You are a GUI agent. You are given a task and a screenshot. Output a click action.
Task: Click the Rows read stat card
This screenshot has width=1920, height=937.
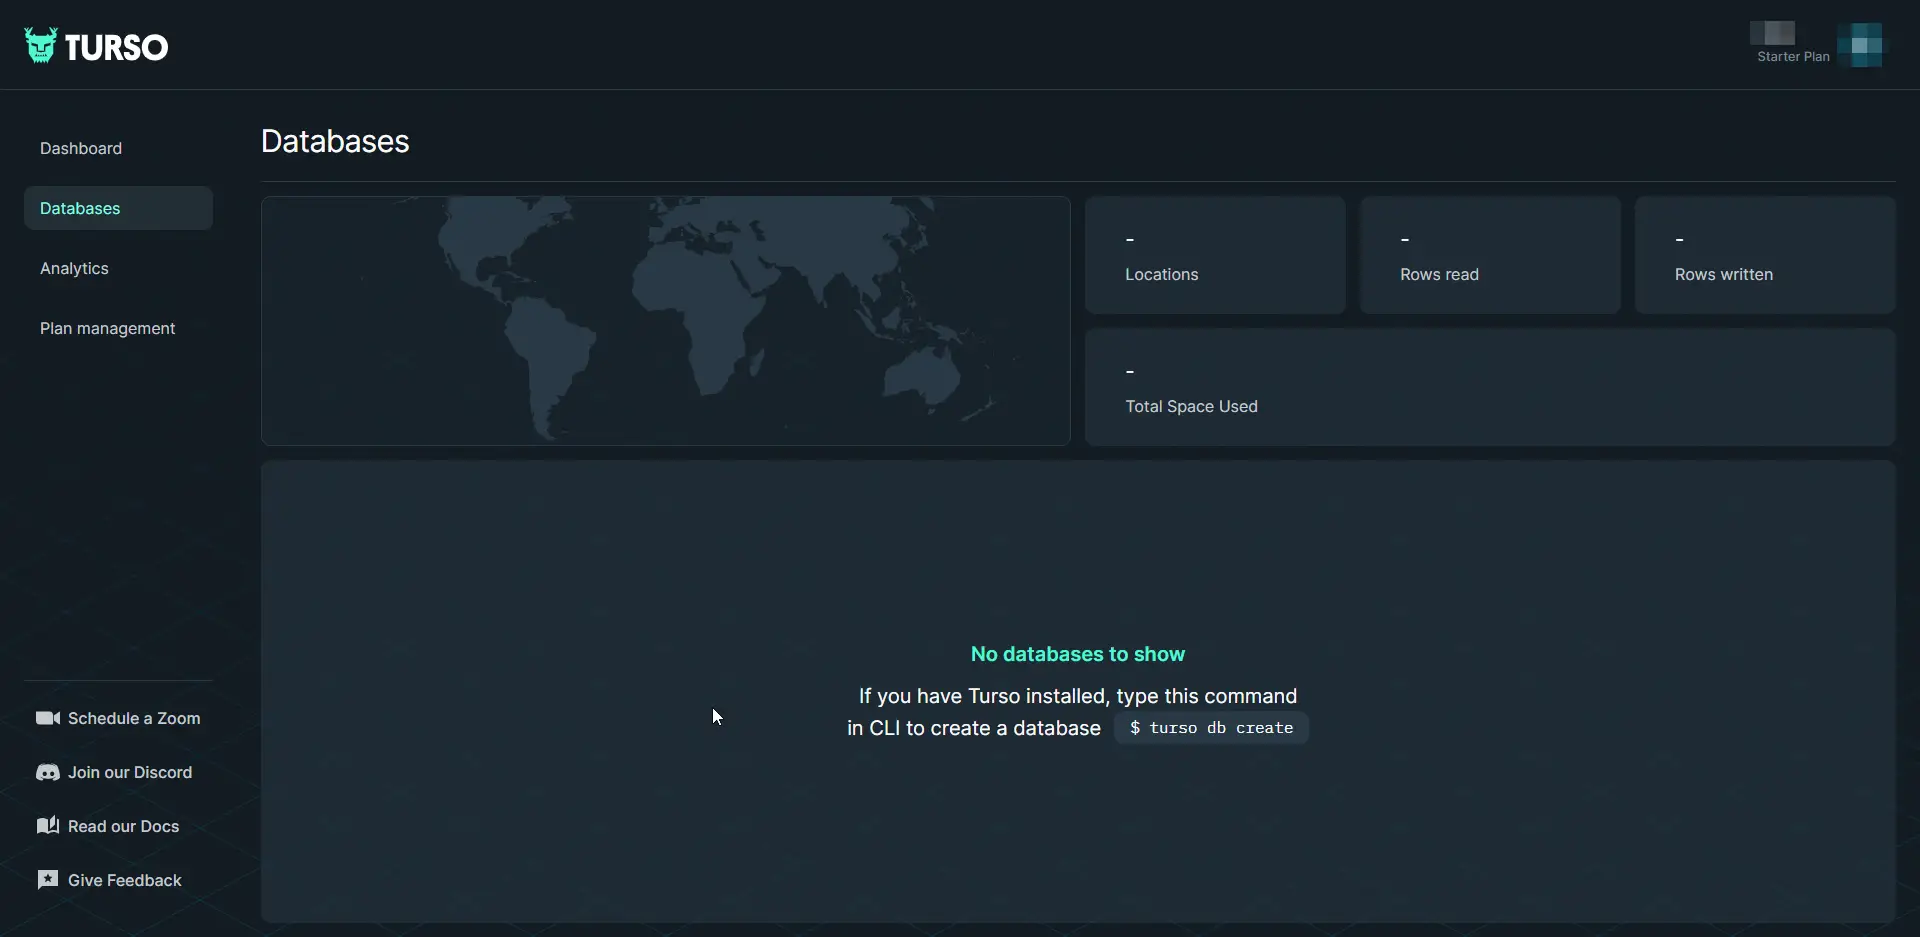click(1490, 255)
